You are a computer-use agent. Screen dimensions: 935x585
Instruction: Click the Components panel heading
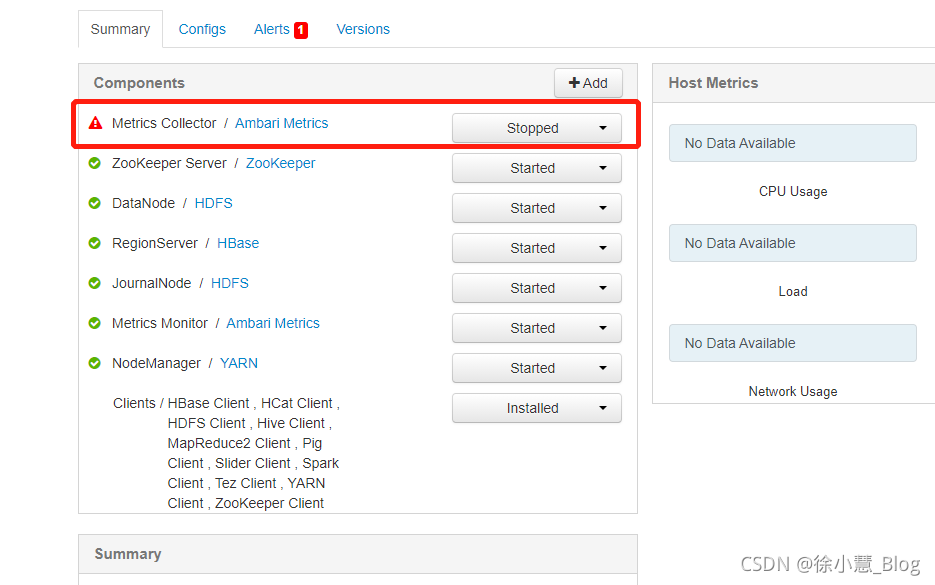click(139, 83)
